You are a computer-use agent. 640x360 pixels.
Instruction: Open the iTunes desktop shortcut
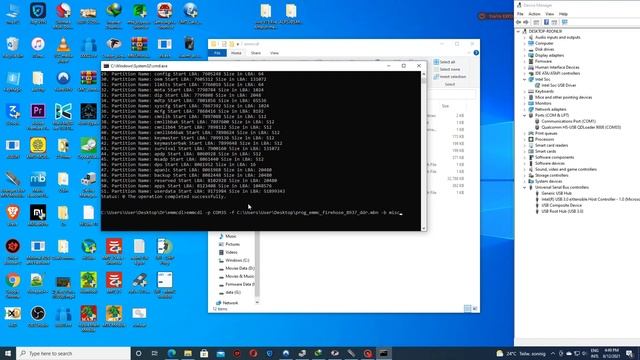38,47
